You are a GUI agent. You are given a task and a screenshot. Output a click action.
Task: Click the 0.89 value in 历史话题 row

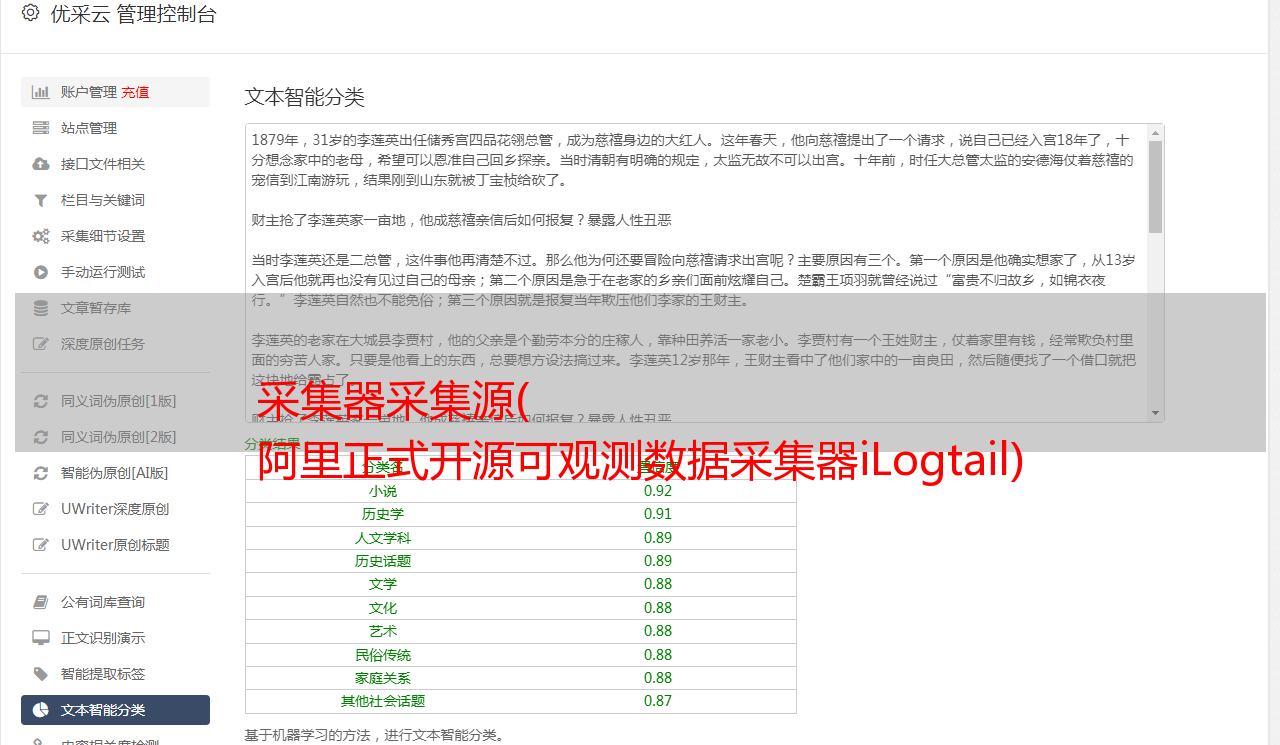[x=658, y=561]
